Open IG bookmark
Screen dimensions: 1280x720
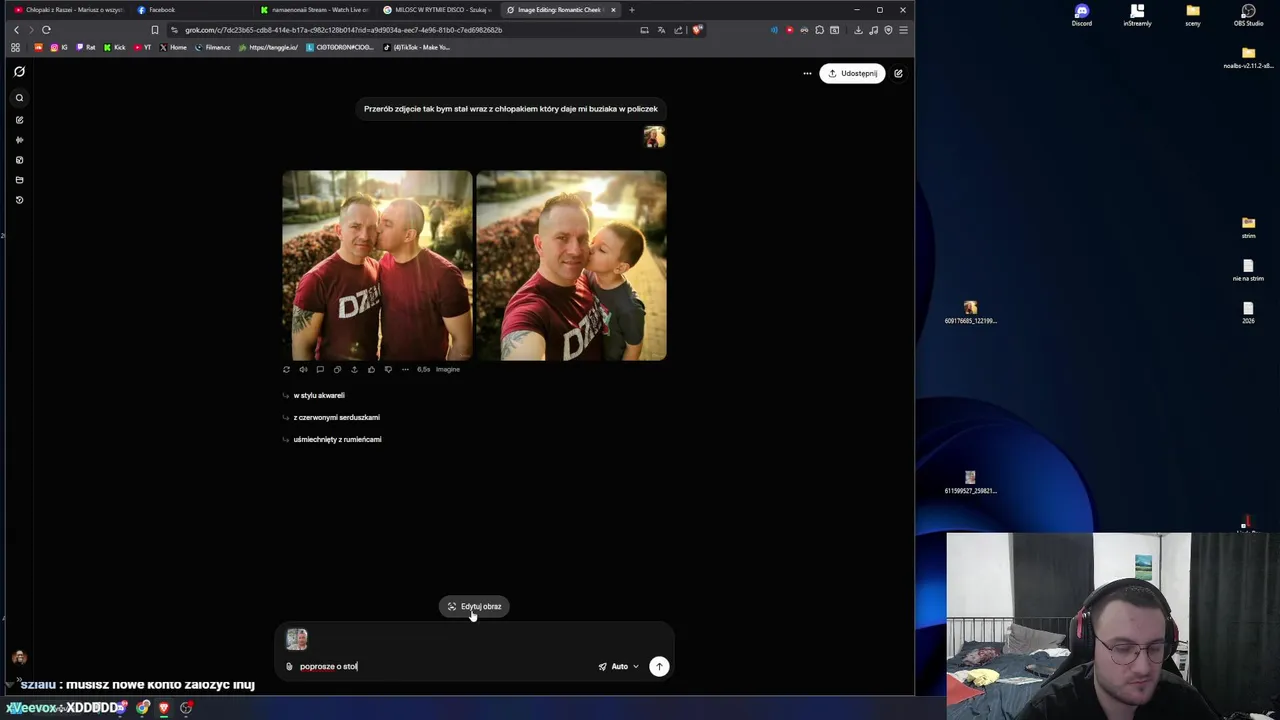point(59,47)
